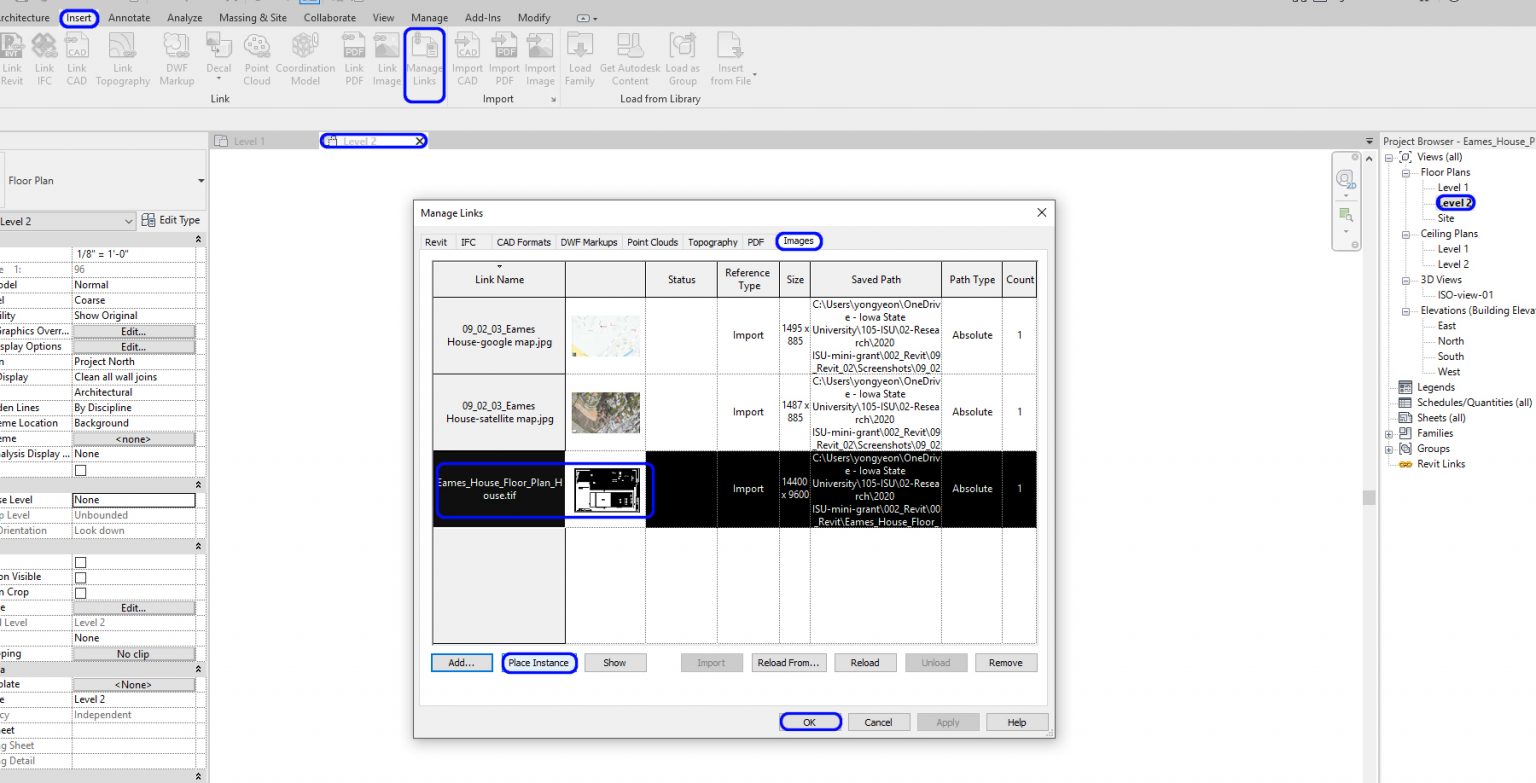Toggle the Crop Region Visible checkbox
Screen dimensions: 1536x783
click(x=81, y=576)
